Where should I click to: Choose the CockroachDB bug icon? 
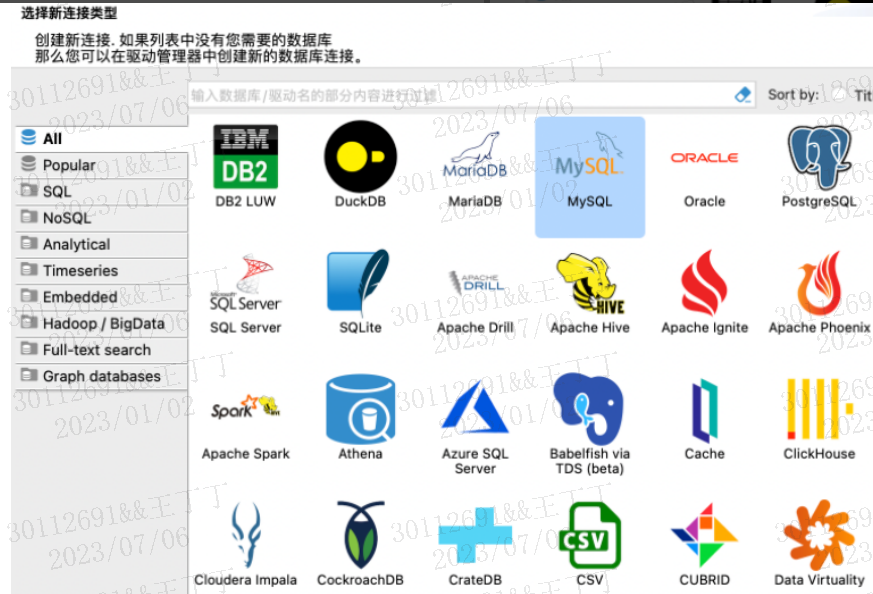click(360, 534)
